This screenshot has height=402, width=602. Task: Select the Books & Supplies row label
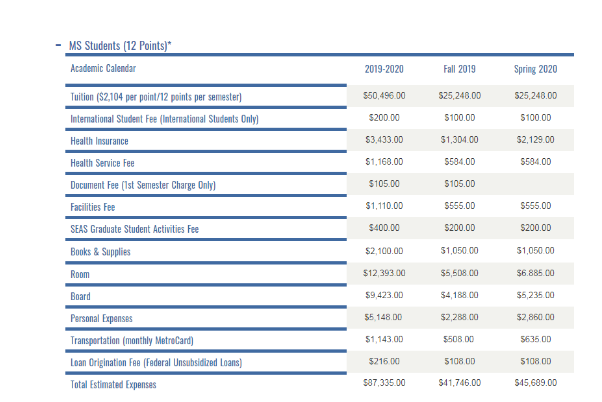(x=100, y=252)
